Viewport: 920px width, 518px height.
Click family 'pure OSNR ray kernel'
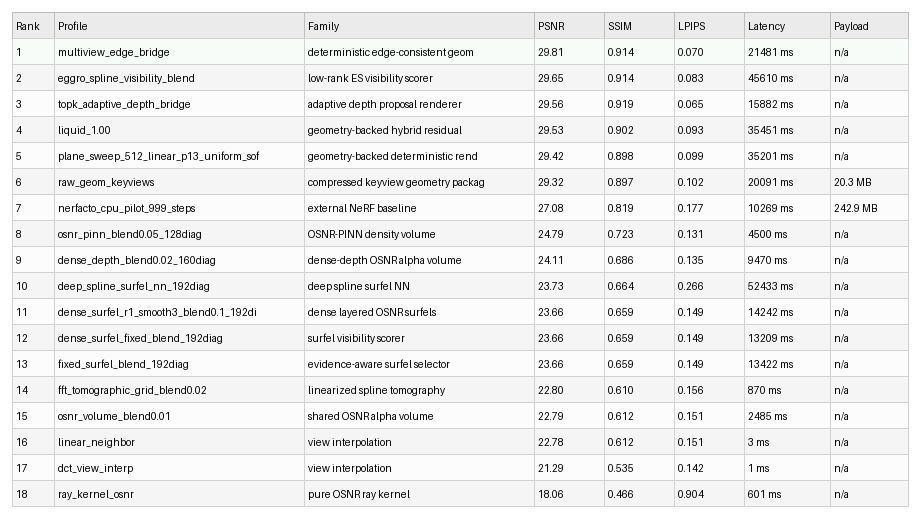(358, 494)
